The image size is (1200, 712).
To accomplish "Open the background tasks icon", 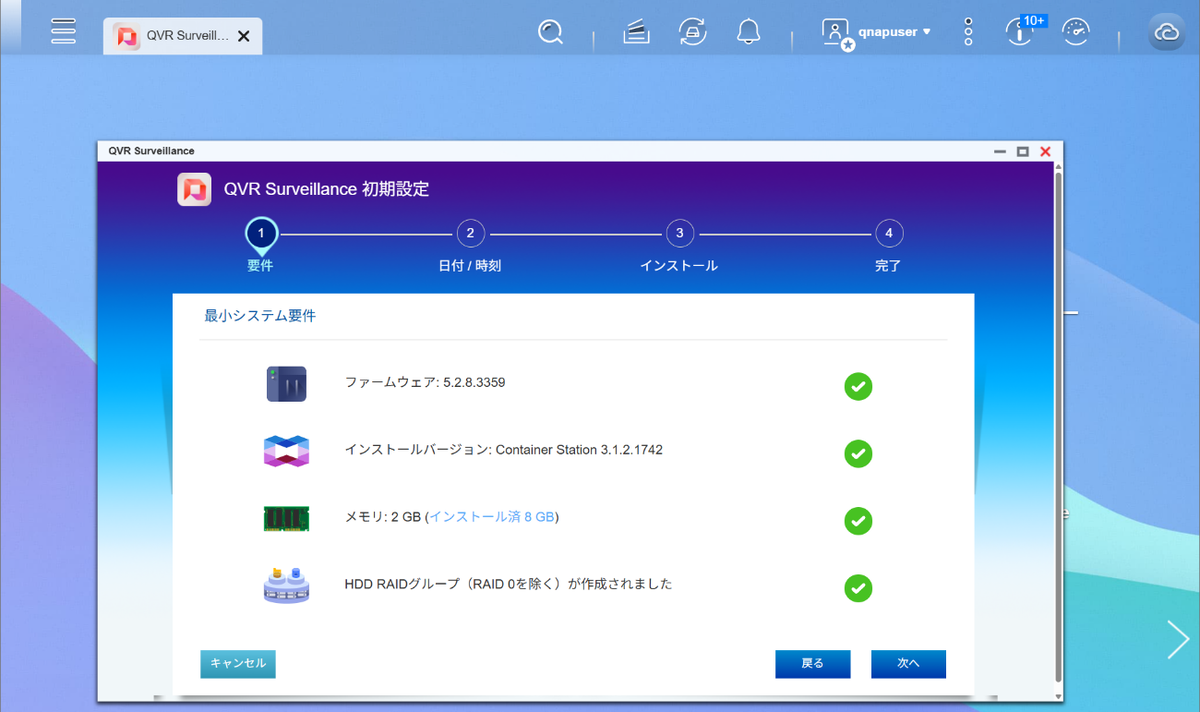I will point(636,33).
